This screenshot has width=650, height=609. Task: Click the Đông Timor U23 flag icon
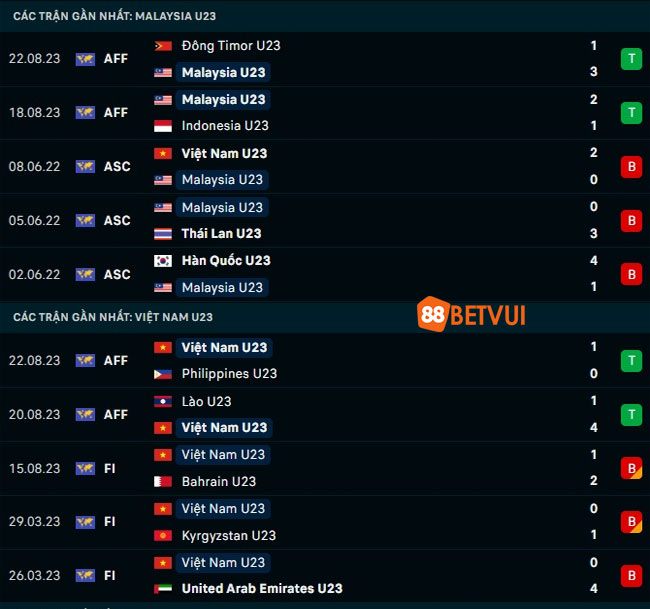pos(163,46)
